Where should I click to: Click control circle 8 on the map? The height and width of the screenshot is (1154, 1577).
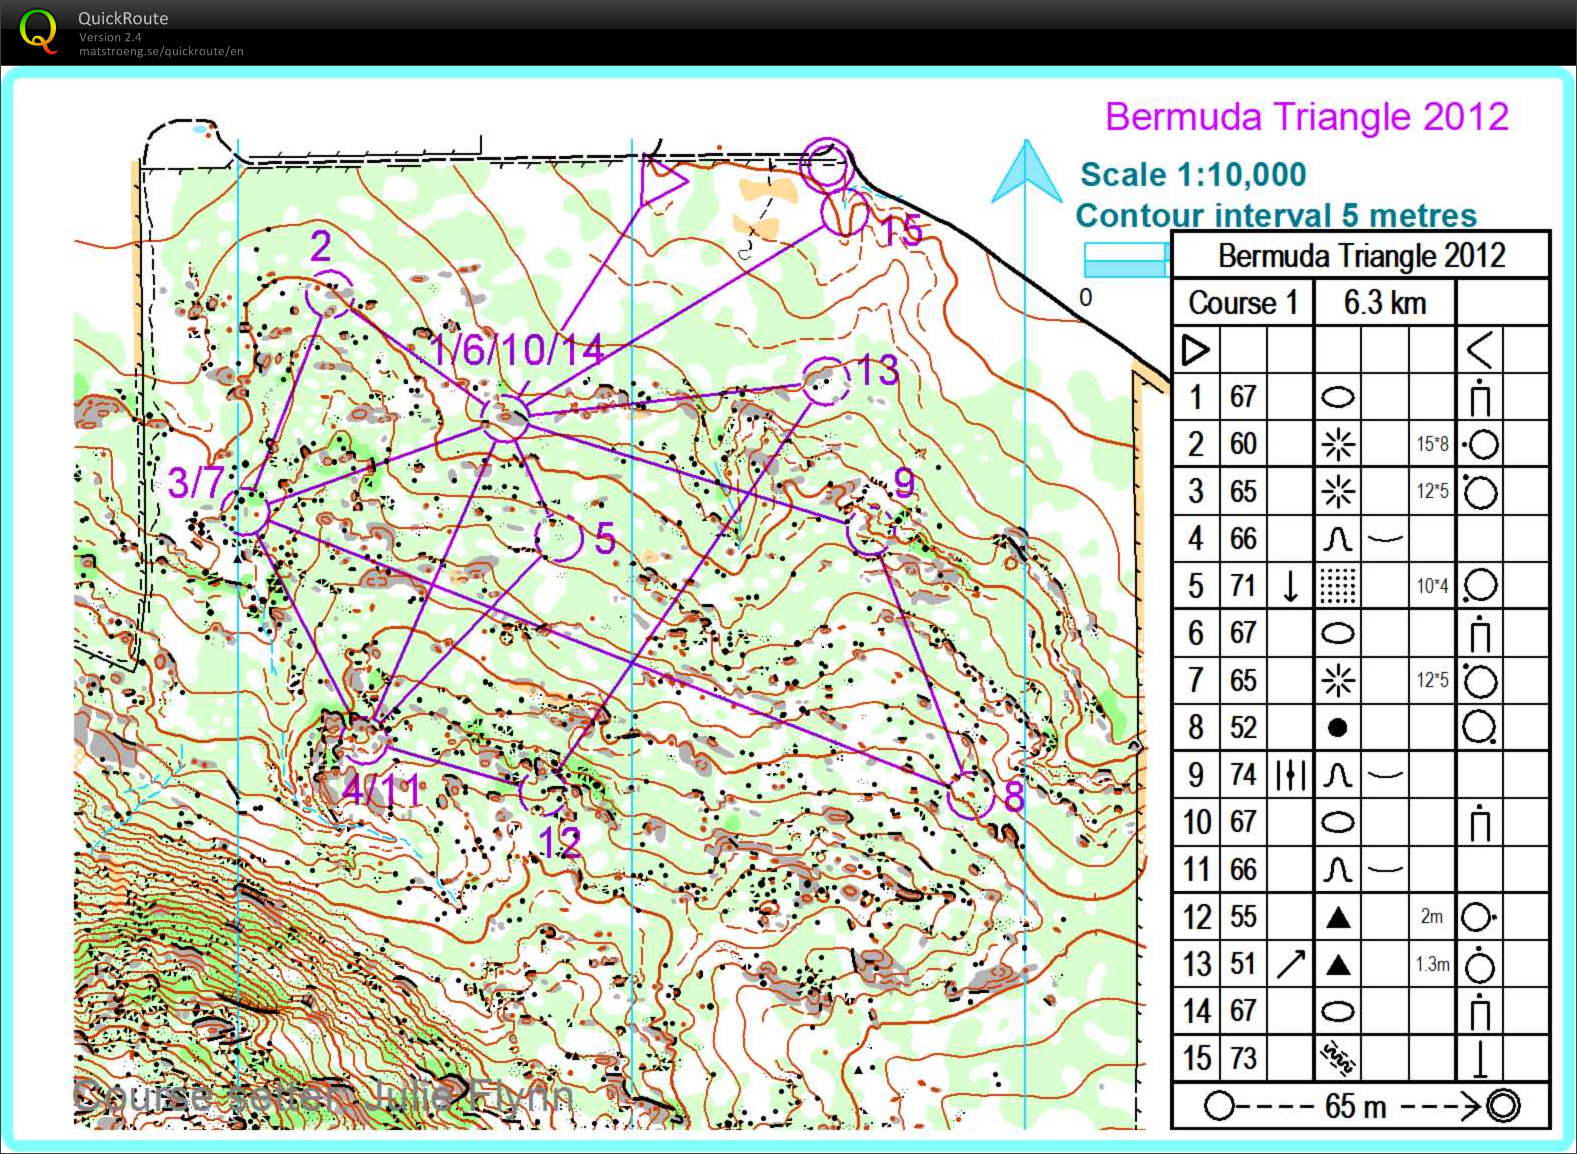click(x=970, y=795)
